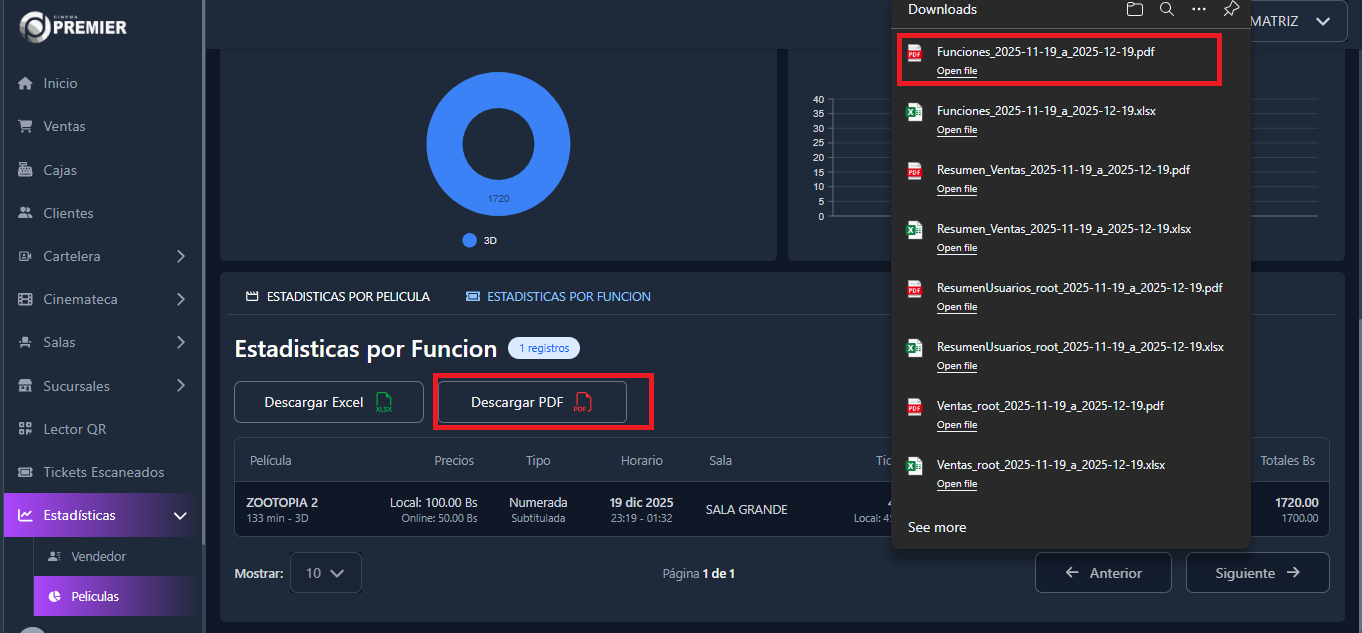The image size is (1362, 633).
Task: Click the Lector QR sidebar icon
Action: 26,429
